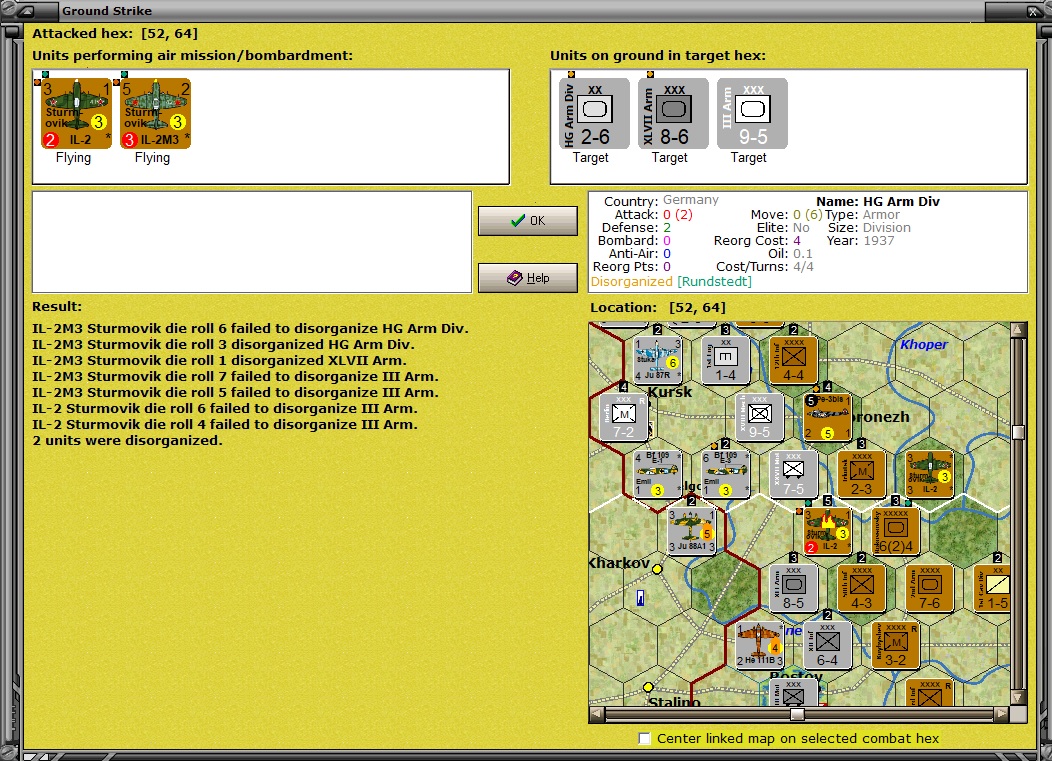Click the map horizontal scrollbar right arrow
Screen dimensions: 1052x761
1002,714
